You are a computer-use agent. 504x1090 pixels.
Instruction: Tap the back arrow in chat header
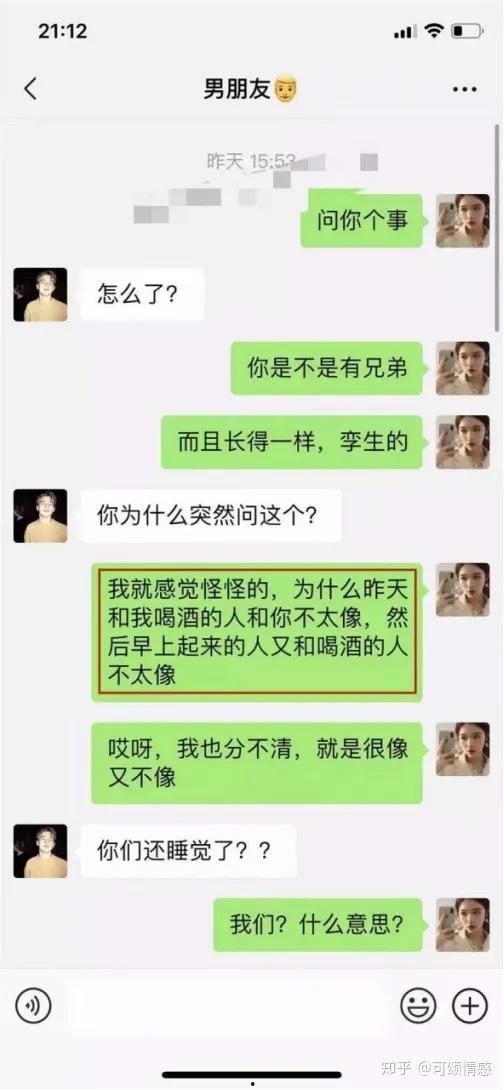pos(30,90)
